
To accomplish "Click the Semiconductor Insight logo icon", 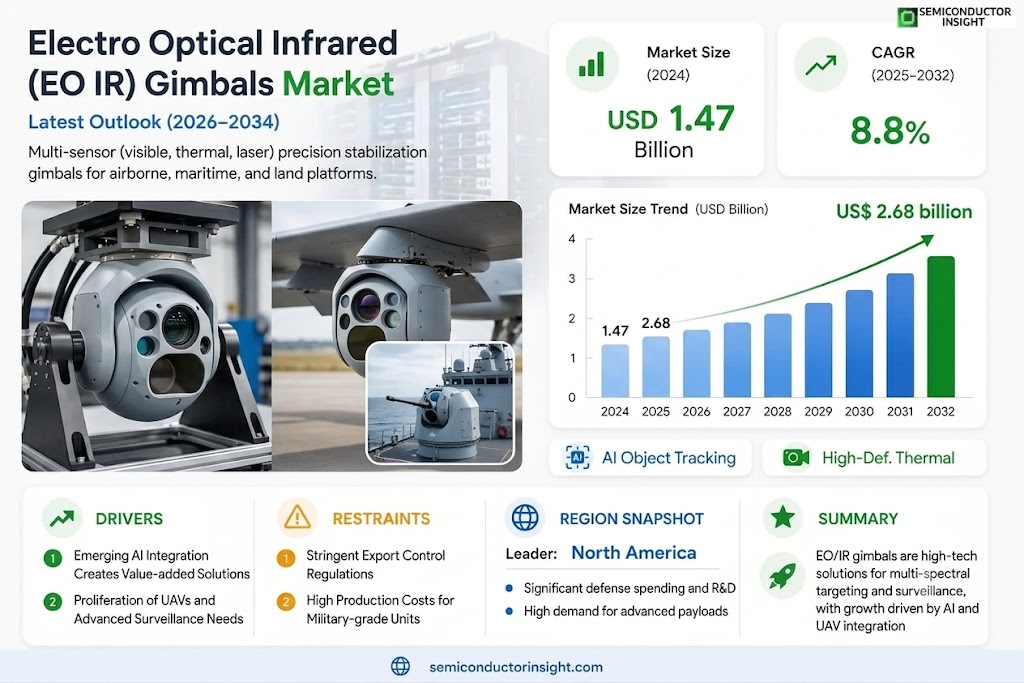I will (x=906, y=17).
